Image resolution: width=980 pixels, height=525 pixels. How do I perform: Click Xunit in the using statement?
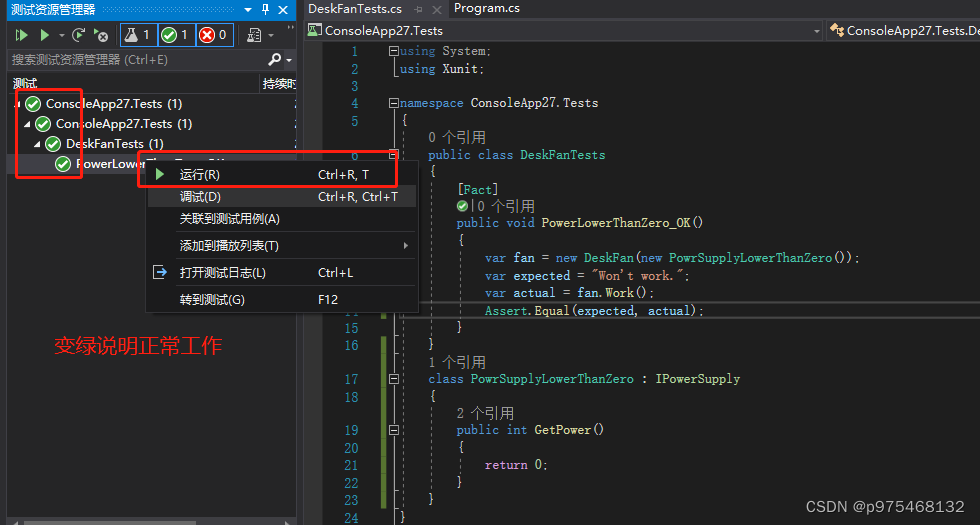point(461,69)
